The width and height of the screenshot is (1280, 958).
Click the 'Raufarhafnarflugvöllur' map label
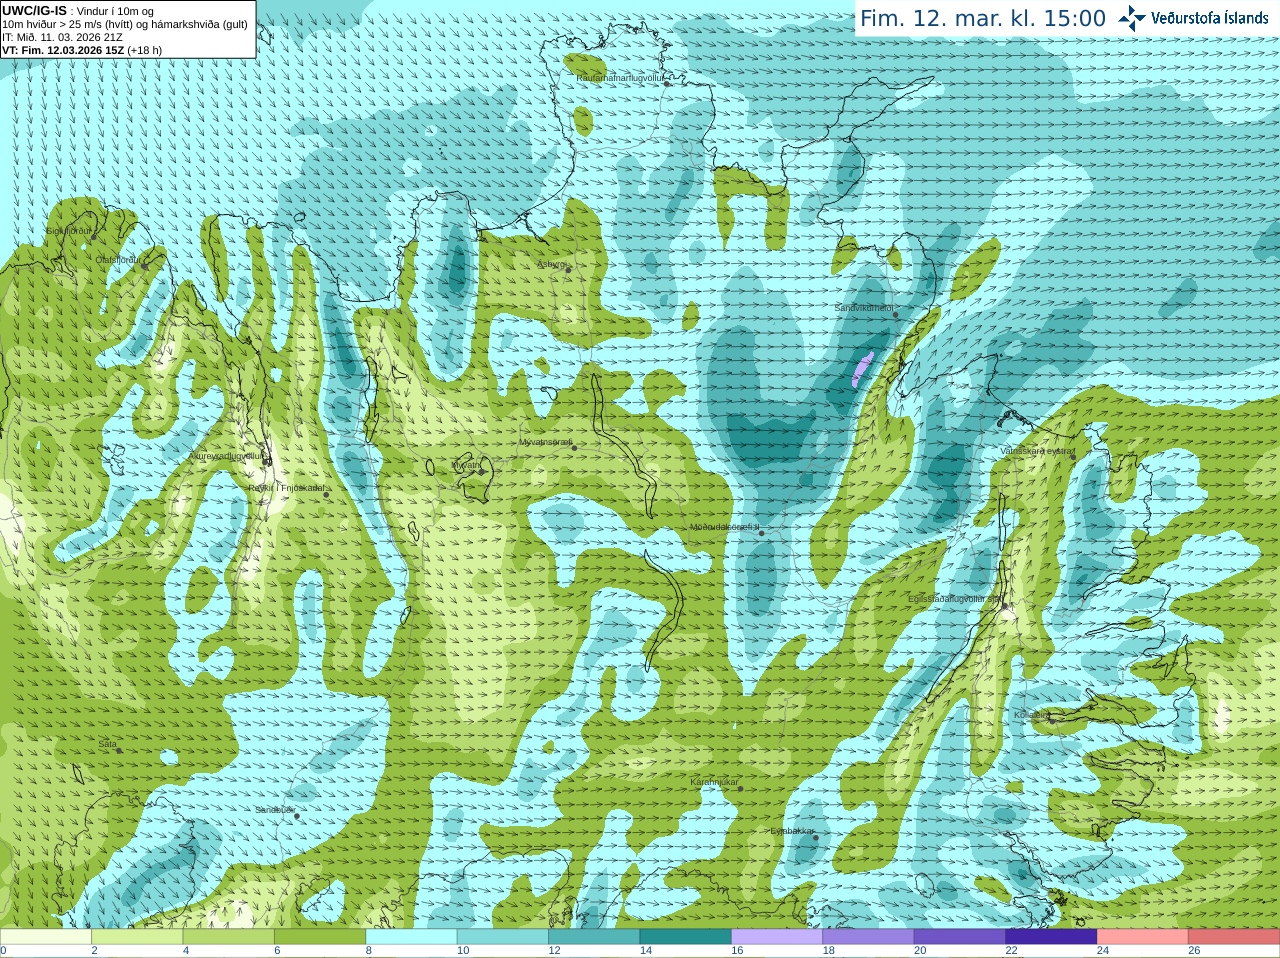click(620, 77)
